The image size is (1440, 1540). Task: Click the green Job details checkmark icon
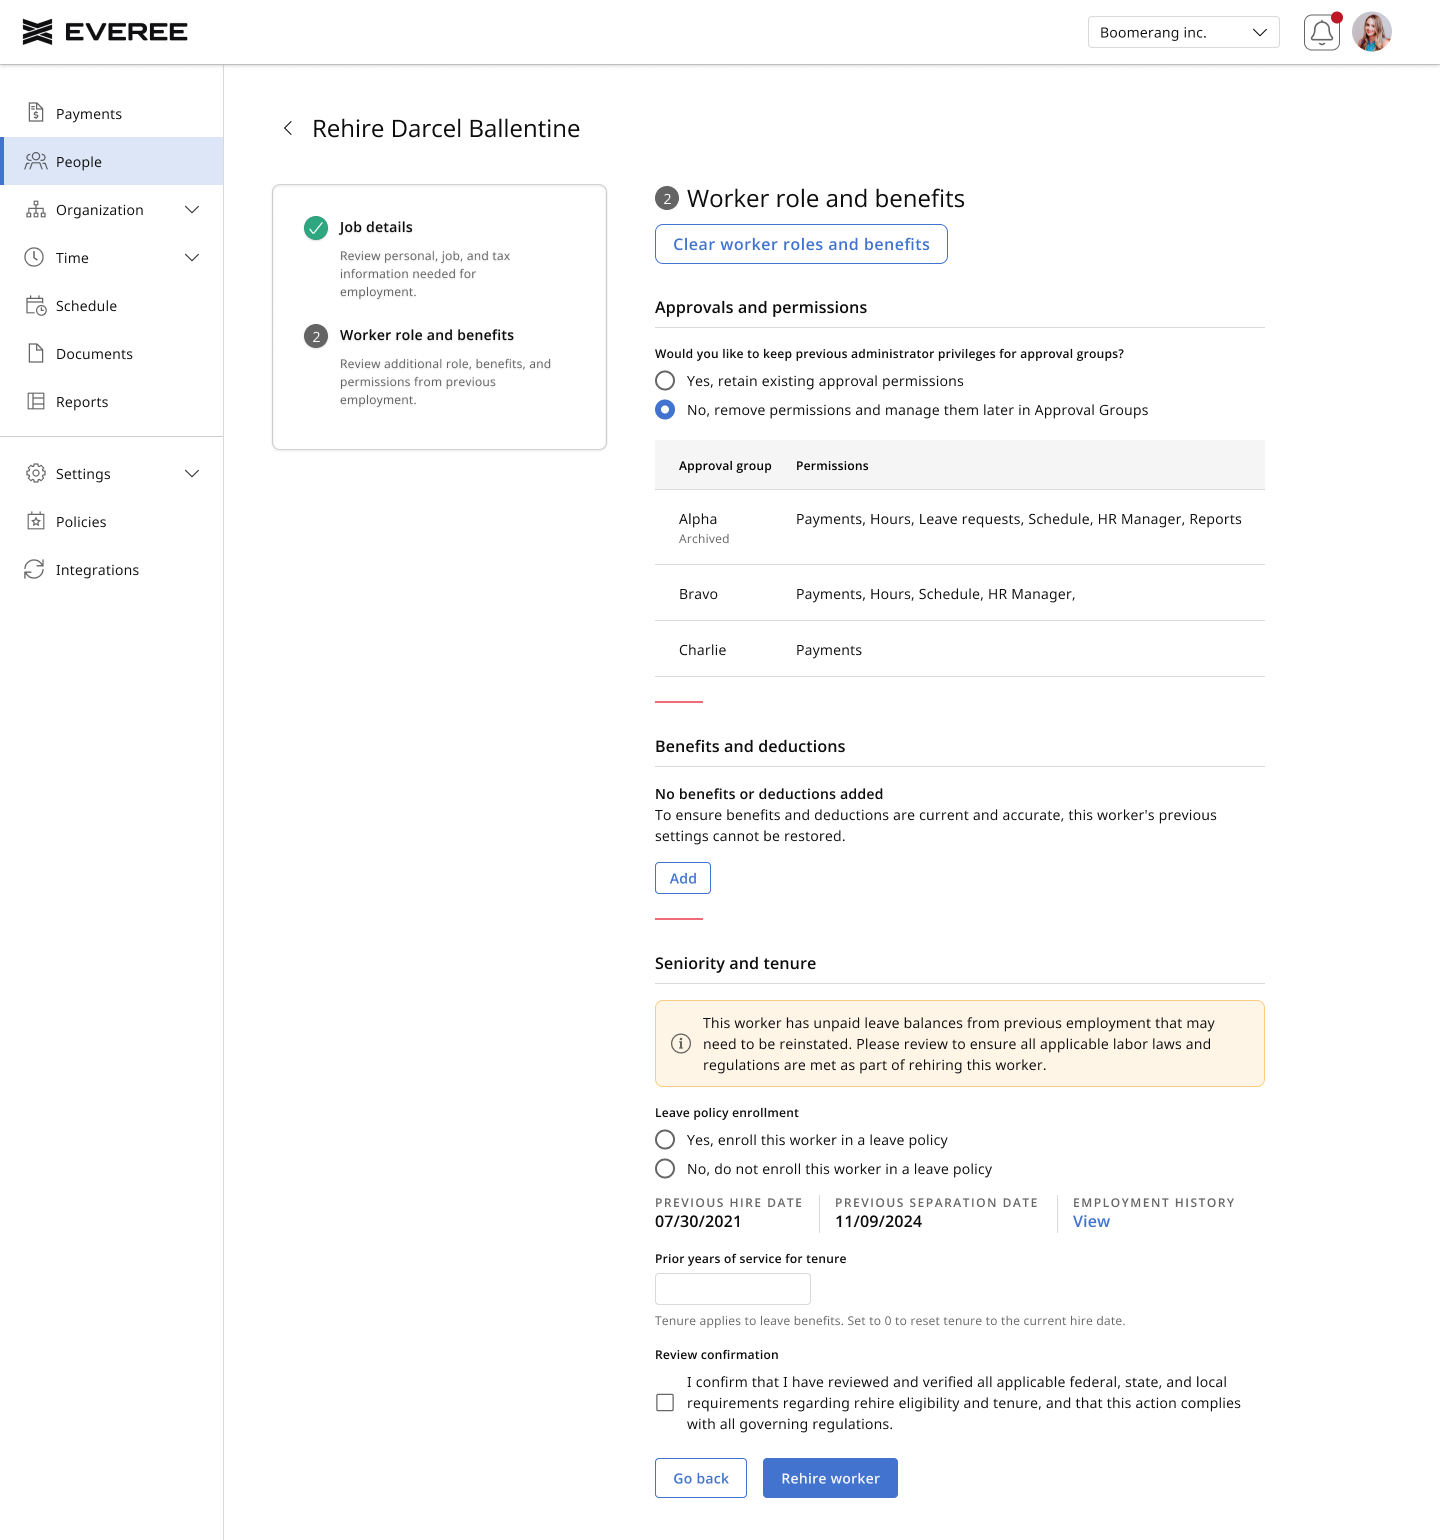pyautogui.click(x=316, y=228)
